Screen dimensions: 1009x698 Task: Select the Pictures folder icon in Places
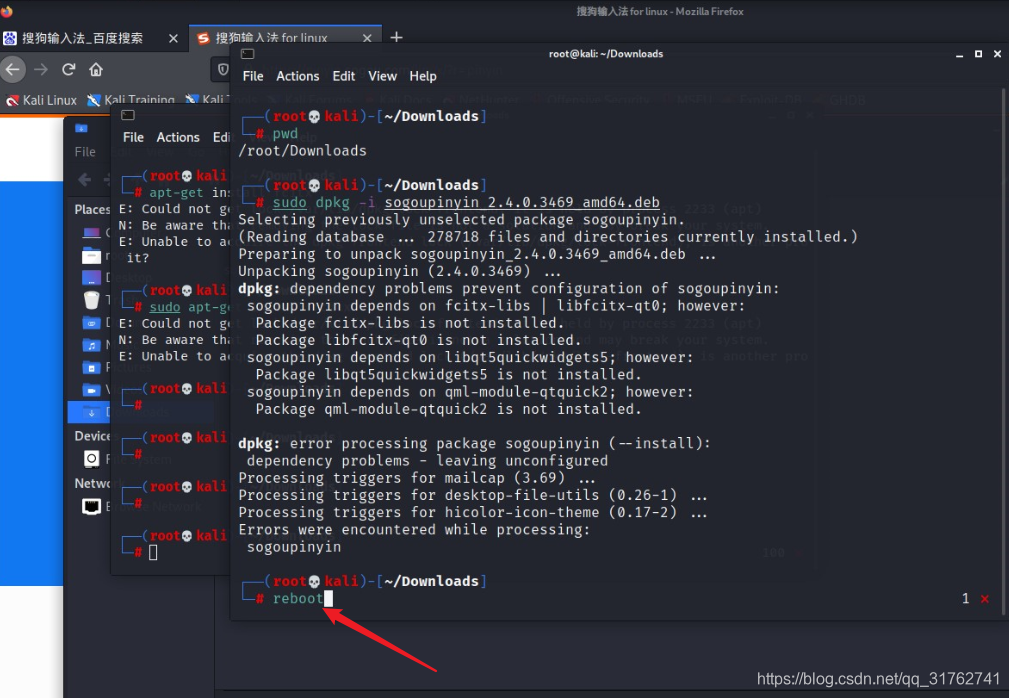91,368
